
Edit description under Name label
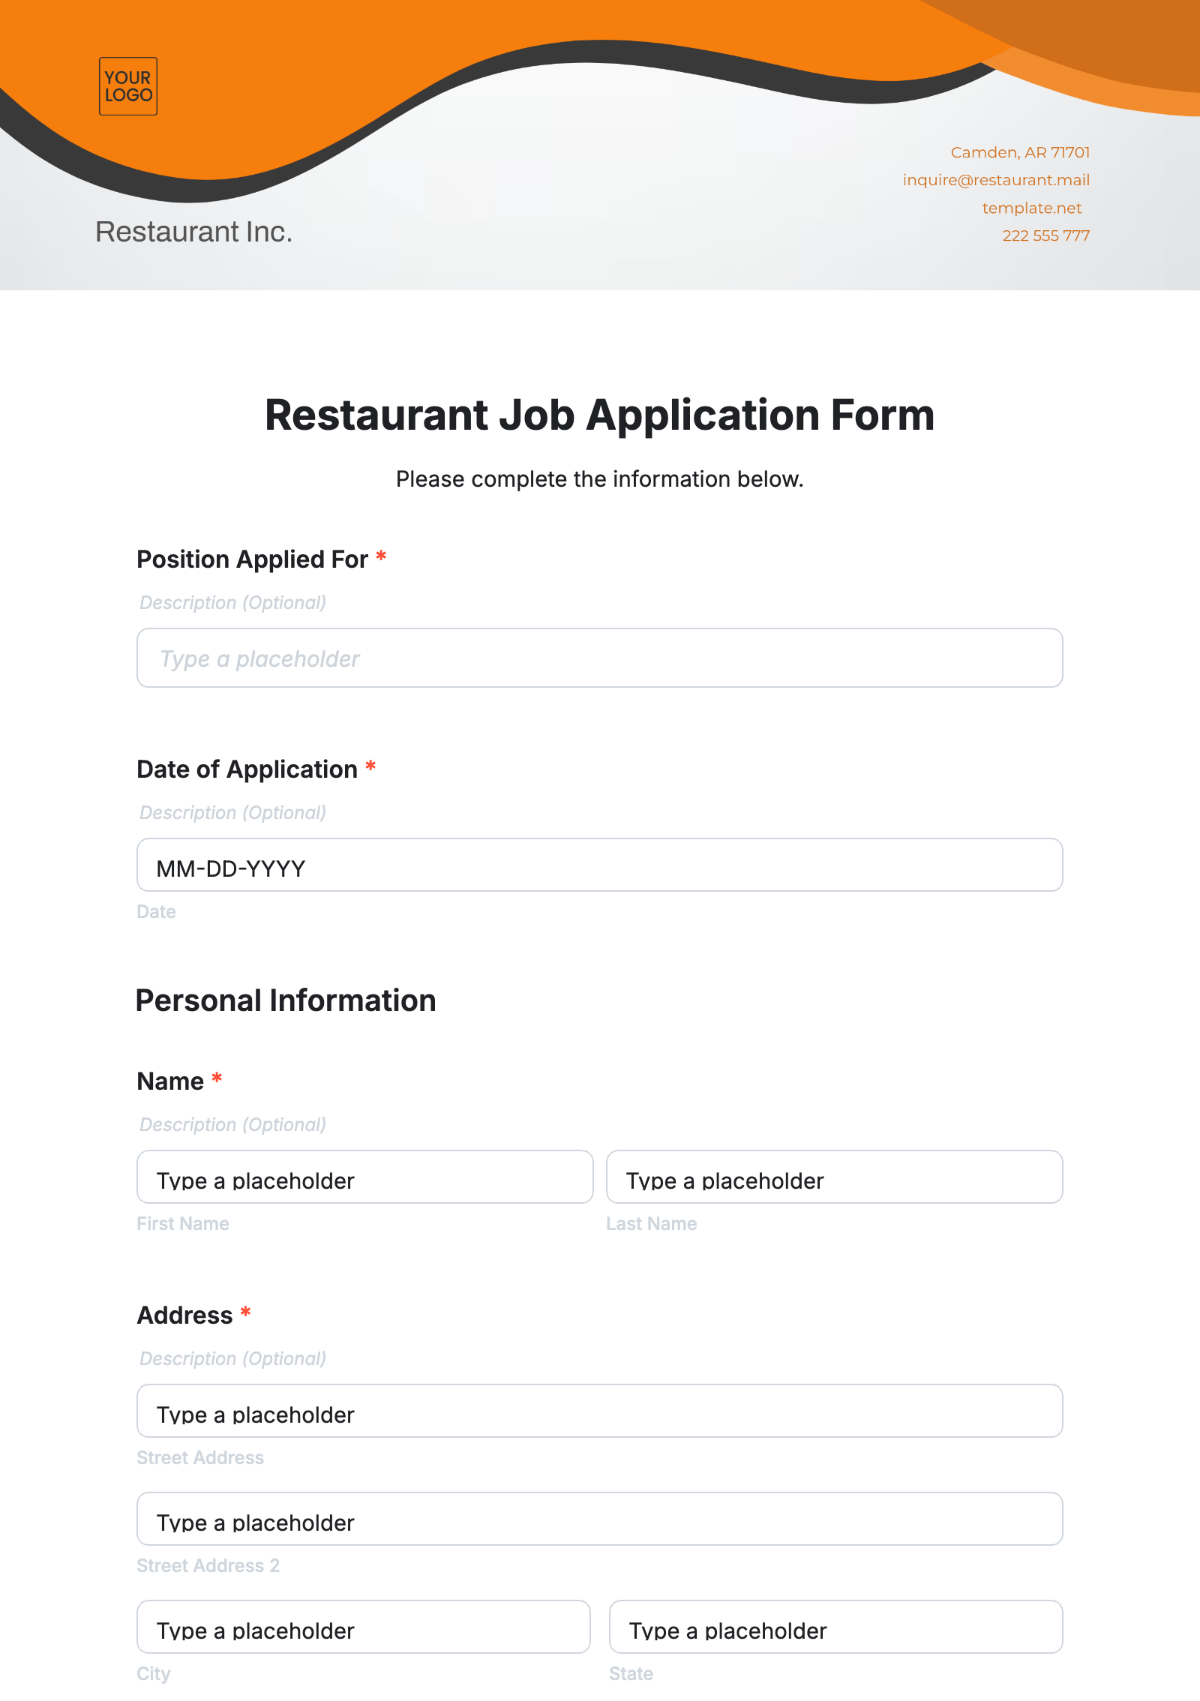[233, 1125]
